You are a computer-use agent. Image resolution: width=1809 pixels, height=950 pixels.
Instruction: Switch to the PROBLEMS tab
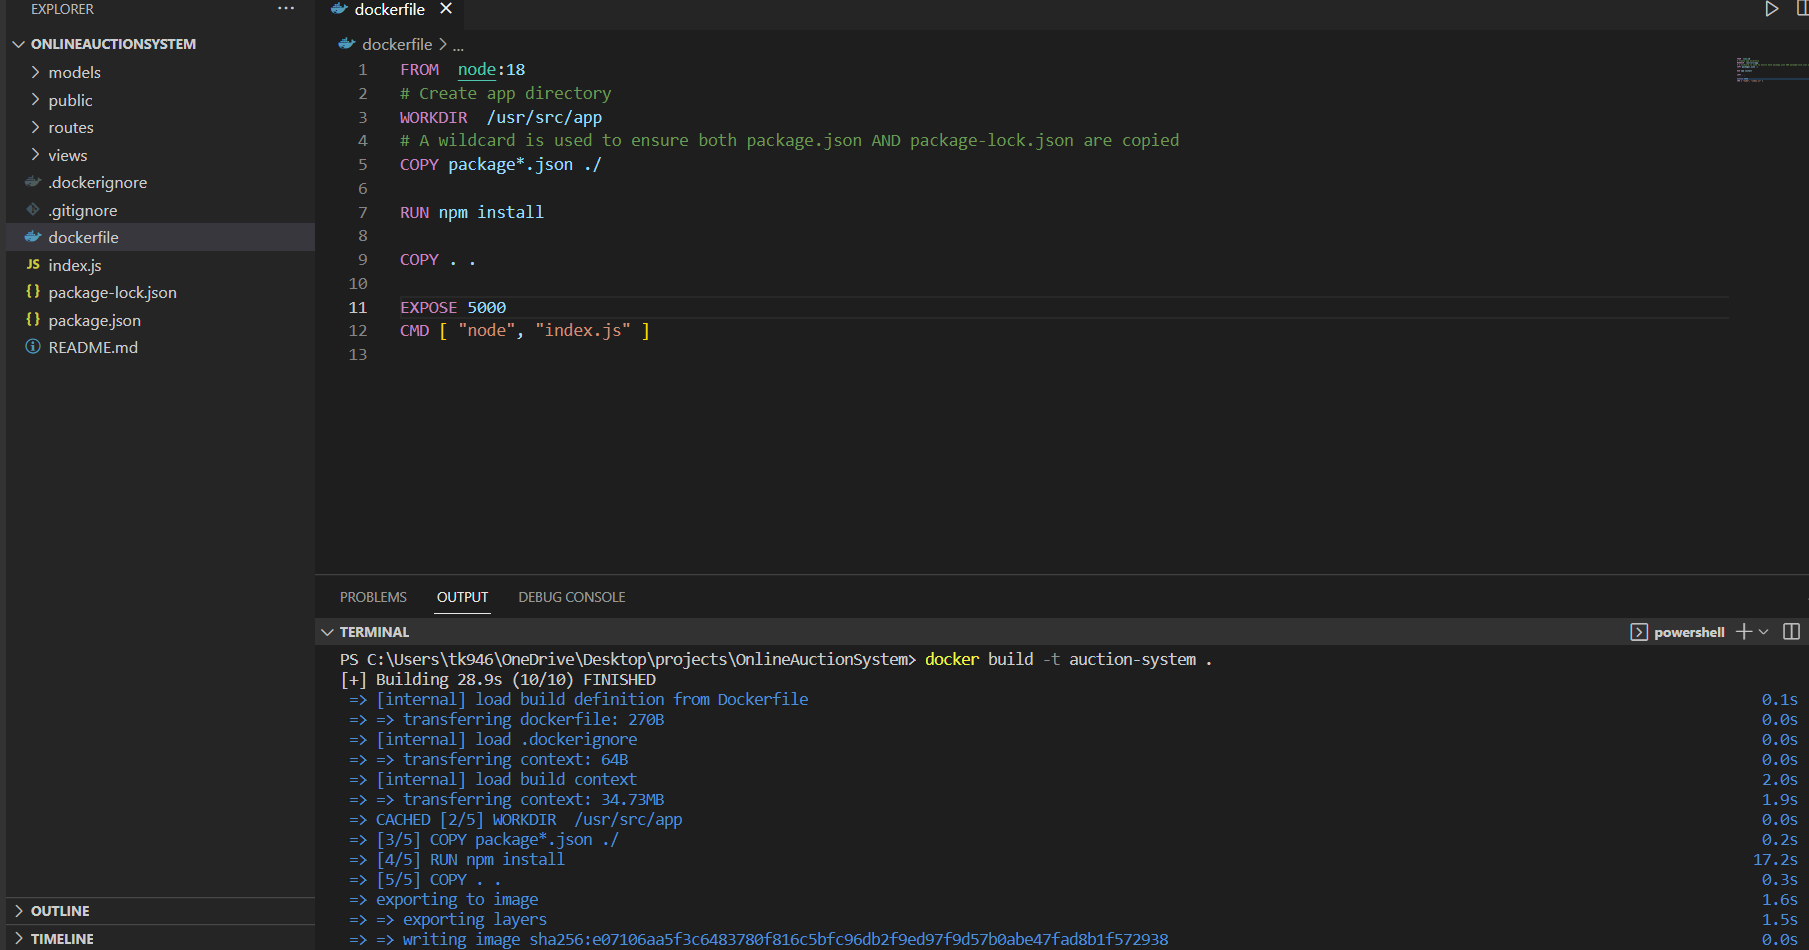[373, 597]
